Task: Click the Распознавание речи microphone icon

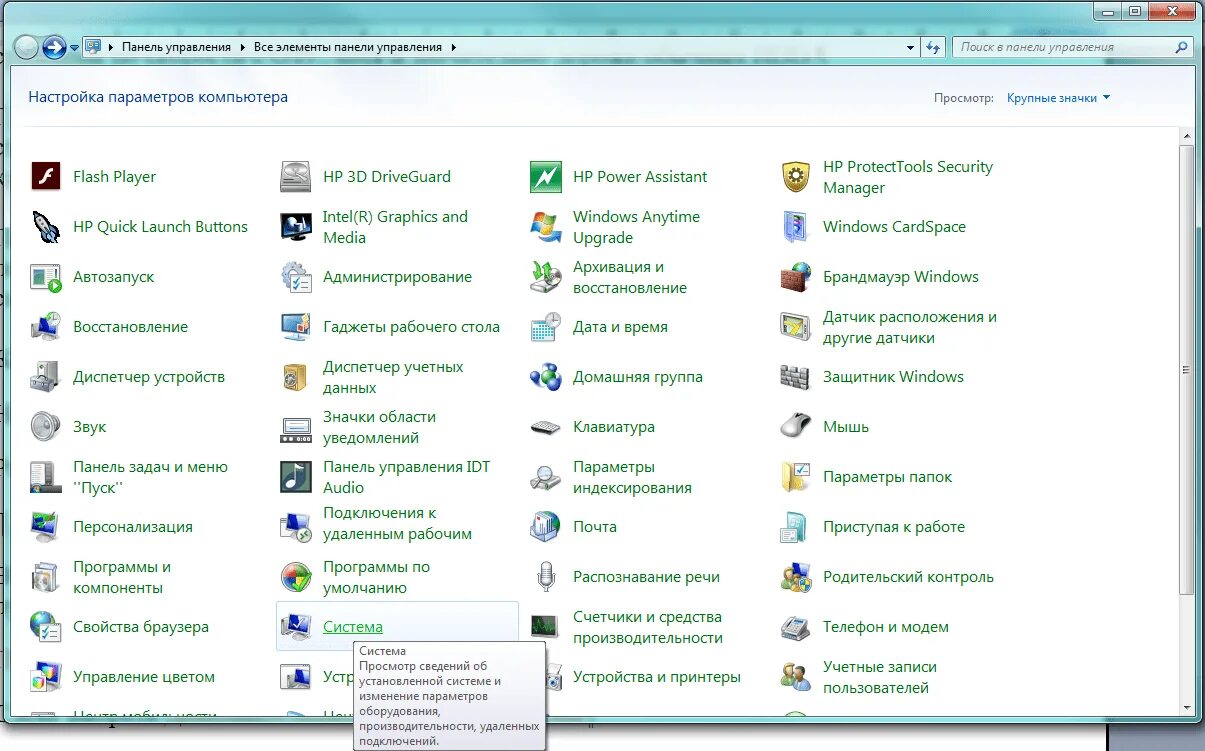Action: (x=546, y=577)
